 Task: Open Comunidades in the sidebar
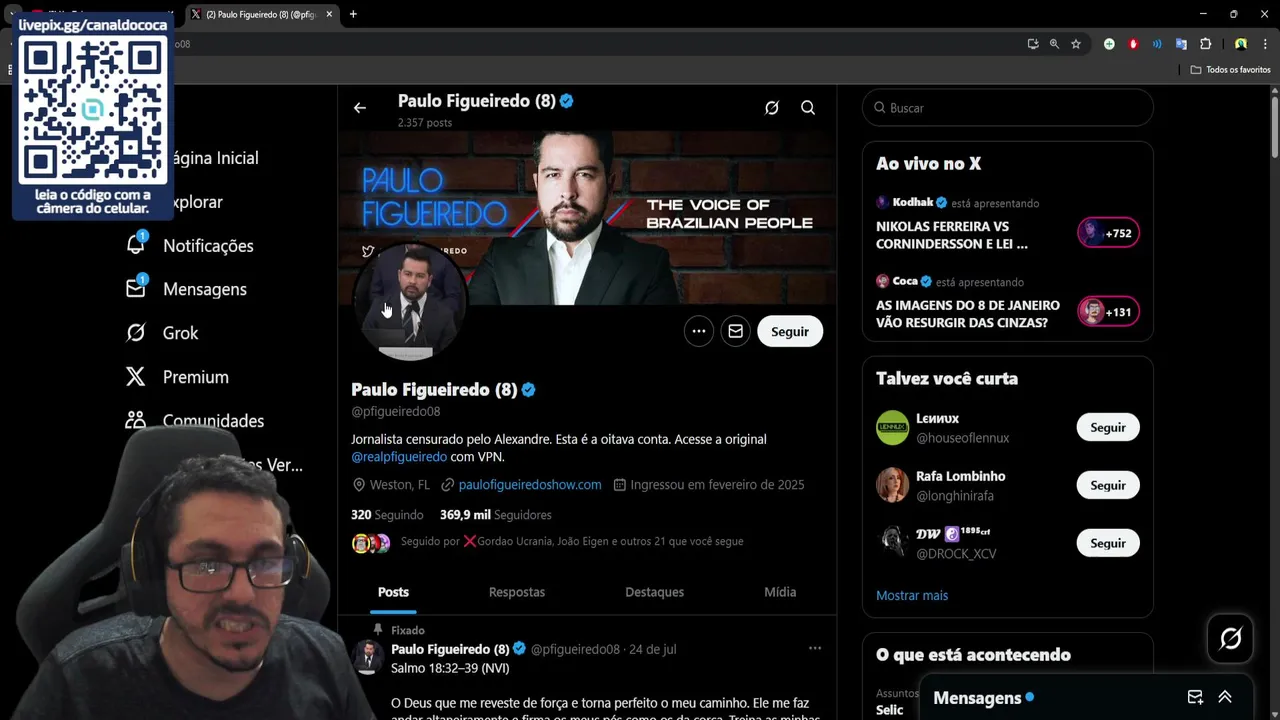pos(213,421)
